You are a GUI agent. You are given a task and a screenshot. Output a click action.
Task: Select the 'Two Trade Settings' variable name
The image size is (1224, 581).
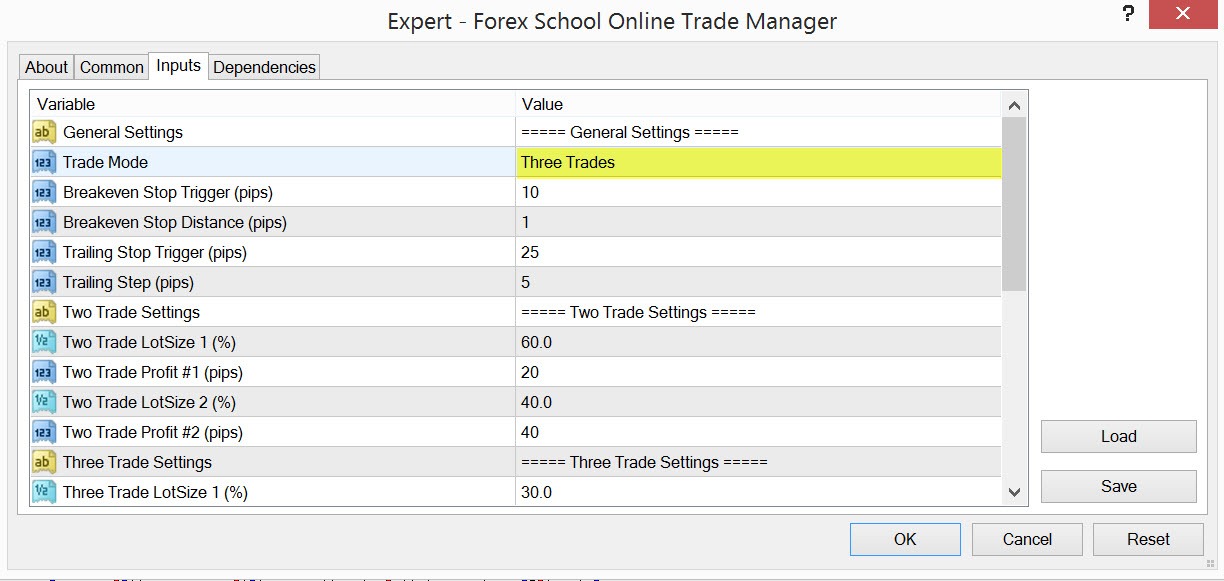[131, 312]
